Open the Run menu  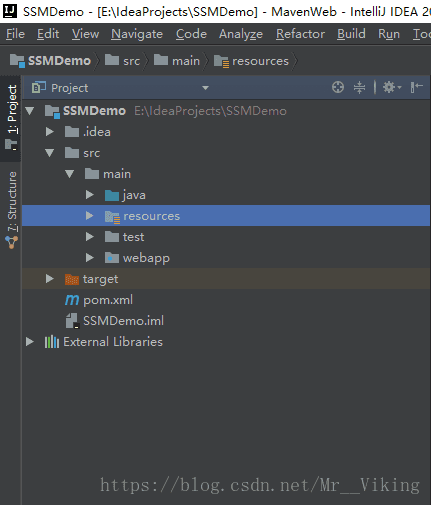(389, 34)
